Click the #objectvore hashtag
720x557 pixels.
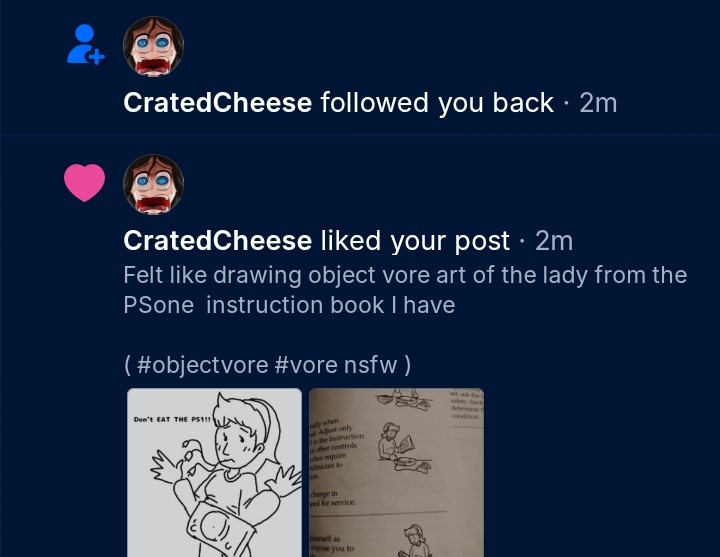201,365
